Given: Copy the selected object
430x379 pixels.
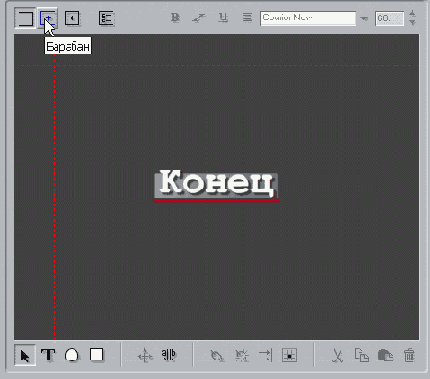Looking at the screenshot, I should pyautogui.click(x=361, y=355).
